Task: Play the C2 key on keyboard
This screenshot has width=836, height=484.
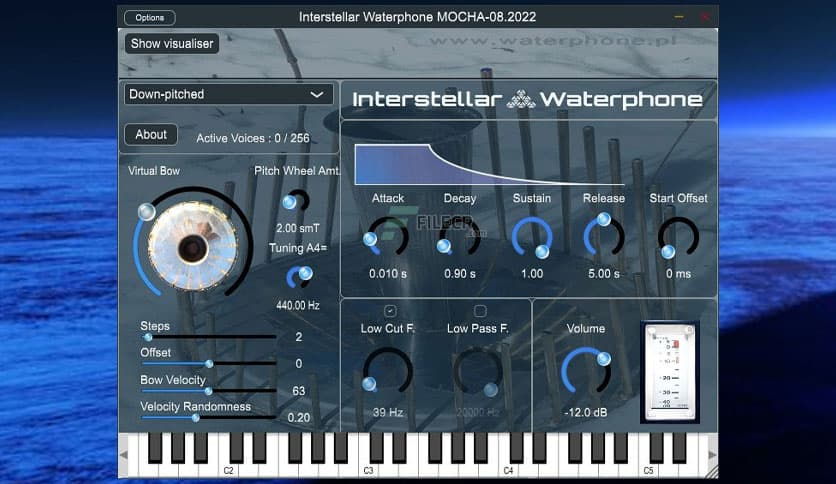Action: click(x=228, y=469)
